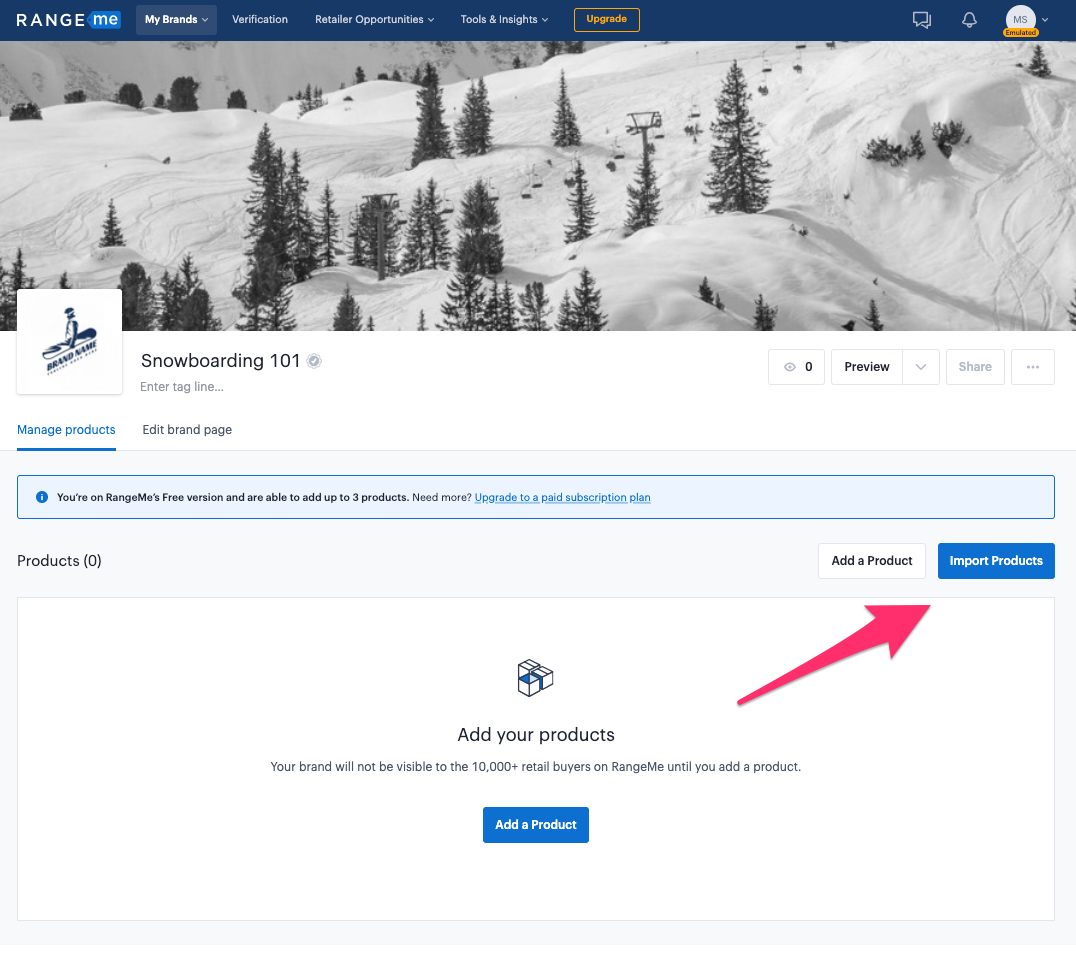Open the notifications bell
The height and width of the screenshot is (957, 1076).
pos(969,20)
